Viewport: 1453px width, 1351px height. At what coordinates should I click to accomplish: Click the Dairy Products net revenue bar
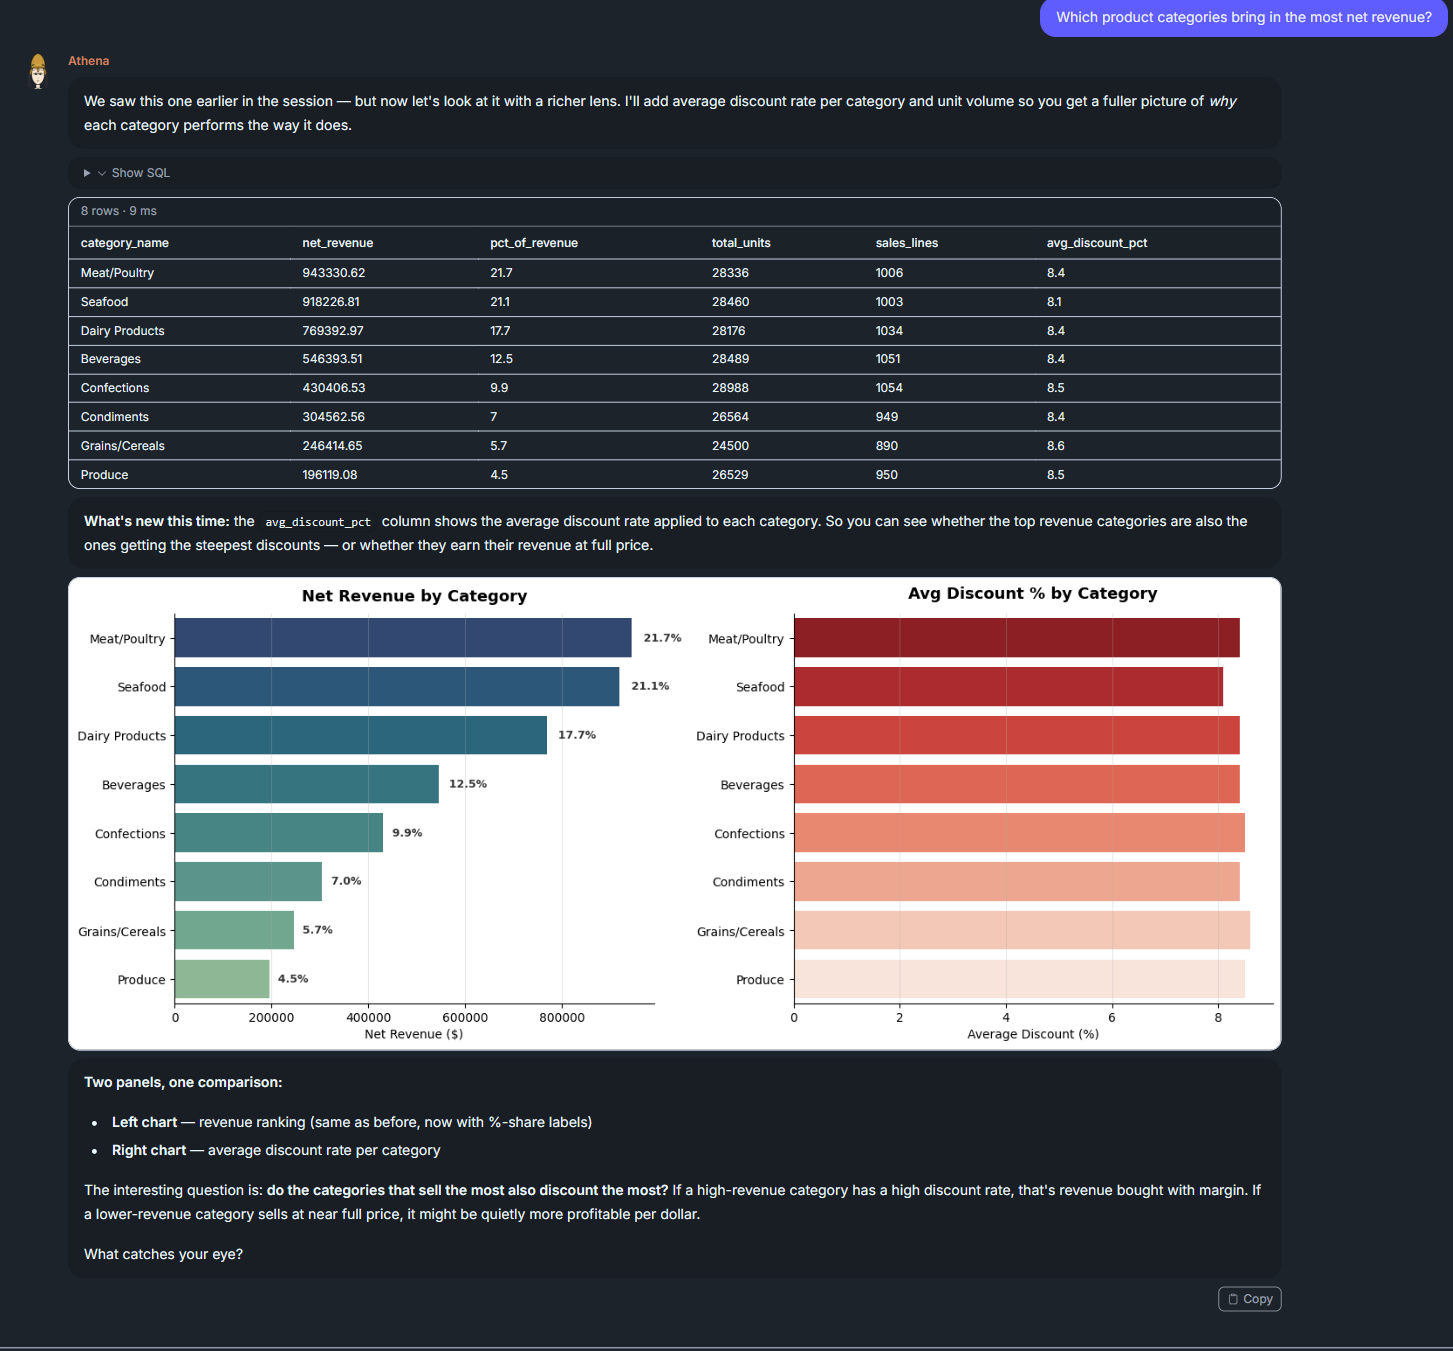click(361, 735)
